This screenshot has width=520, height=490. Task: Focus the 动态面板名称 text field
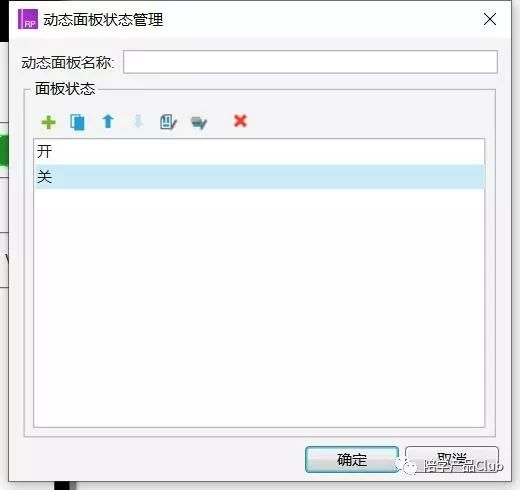tap(310, 62)
